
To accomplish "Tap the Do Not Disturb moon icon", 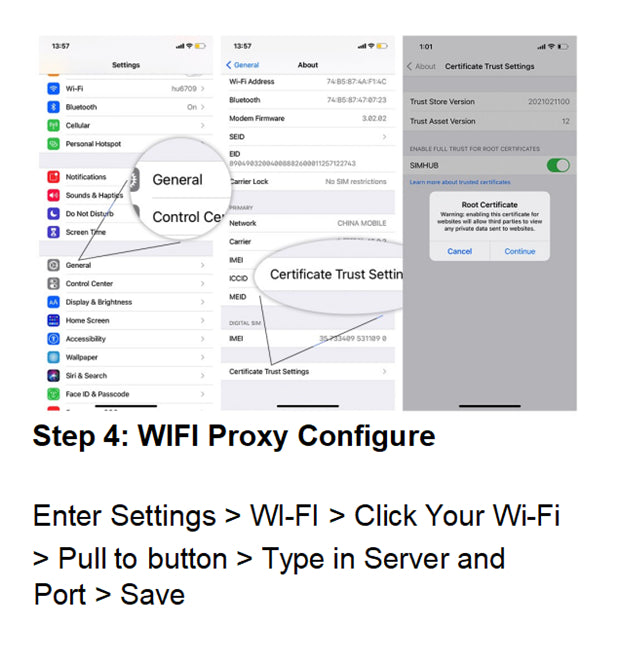I will click(53, 213).
